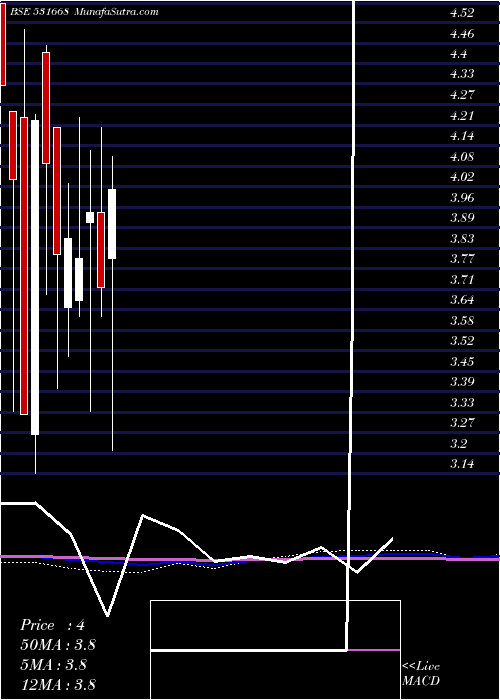The height and width of the screenshot is (700, 500).
Task: Click the 3.14 price axis label
Action: (x=462, y=464)
